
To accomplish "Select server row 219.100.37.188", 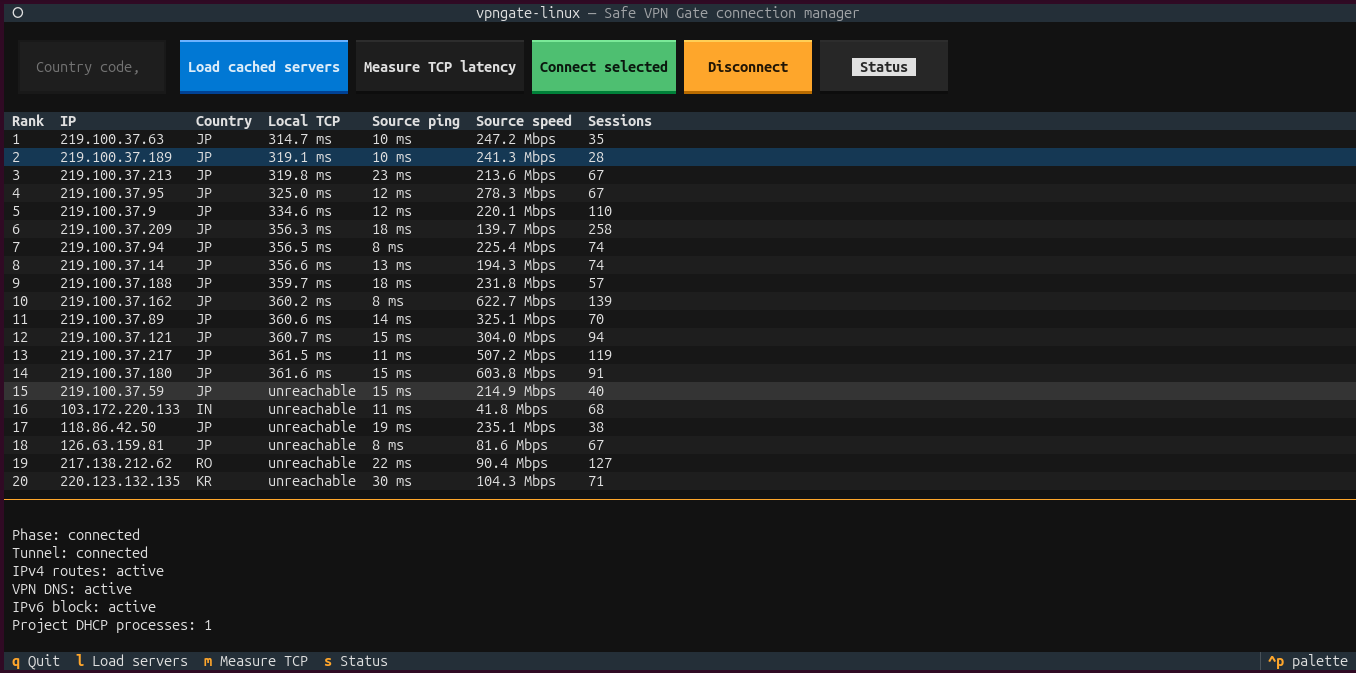I will pyautogui.click(x=678, y=283).
